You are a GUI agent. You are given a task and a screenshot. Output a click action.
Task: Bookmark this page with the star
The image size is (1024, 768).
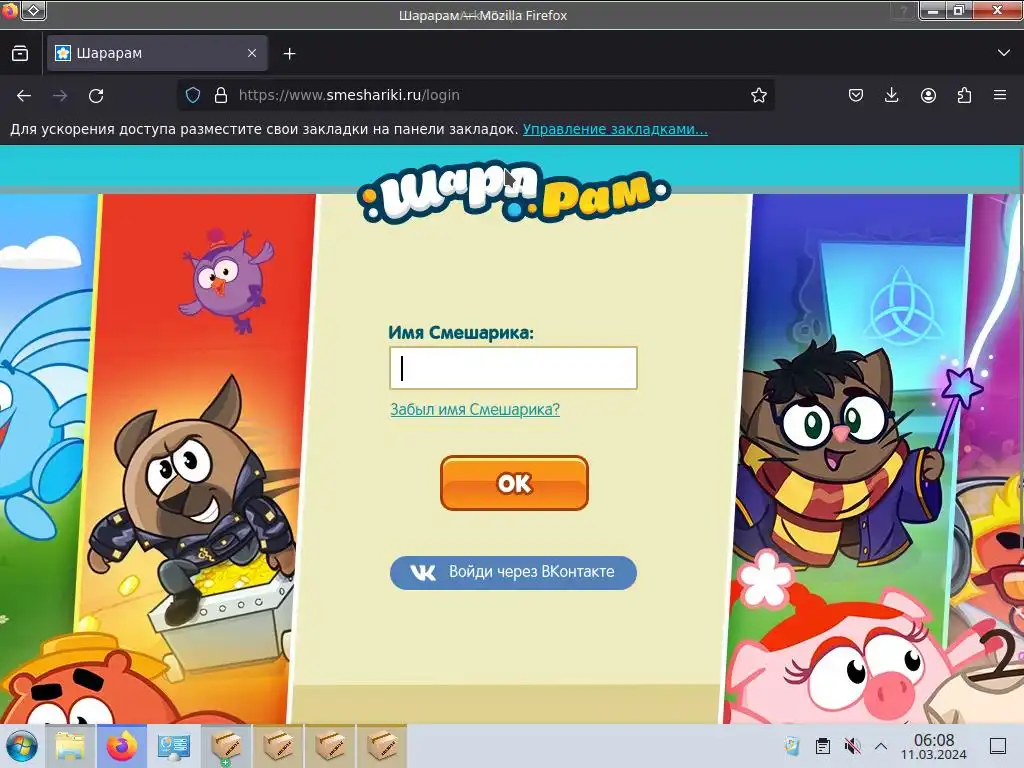(758, 95)
